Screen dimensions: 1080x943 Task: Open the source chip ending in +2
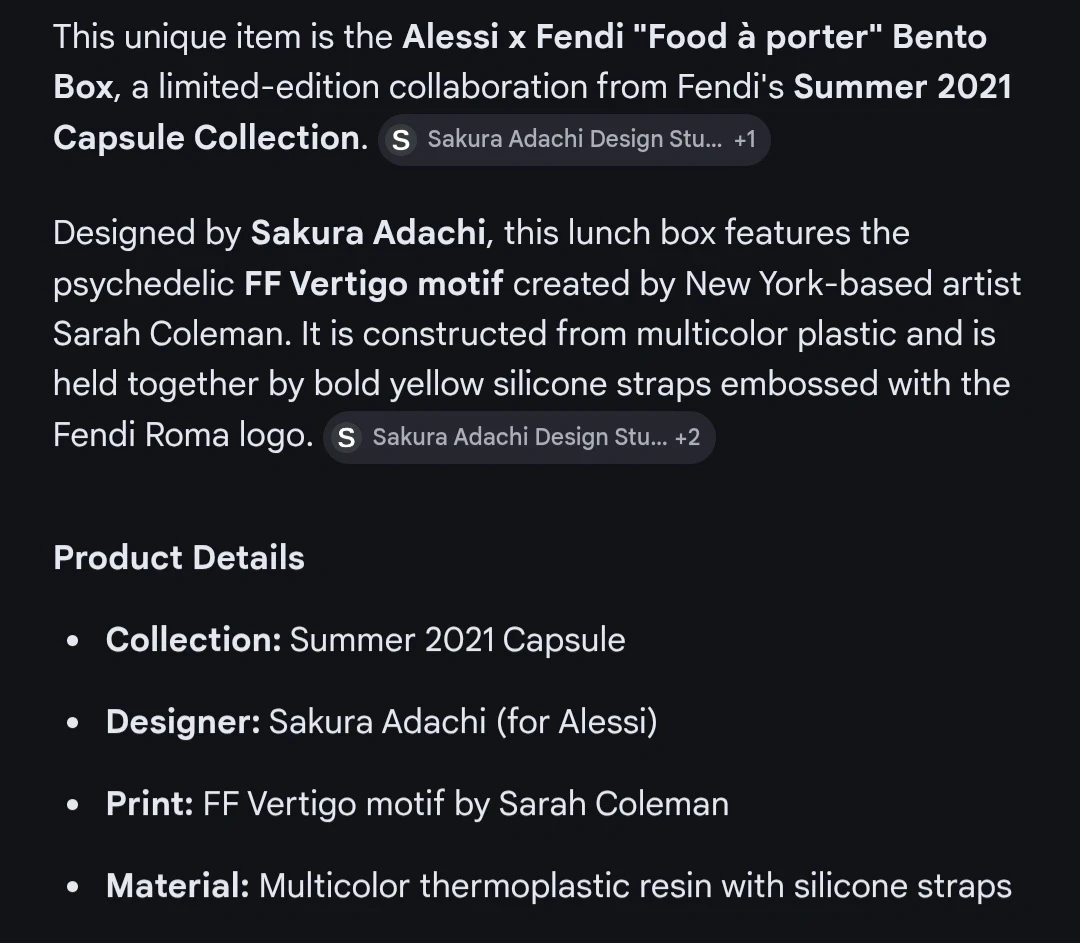point(519,437)
